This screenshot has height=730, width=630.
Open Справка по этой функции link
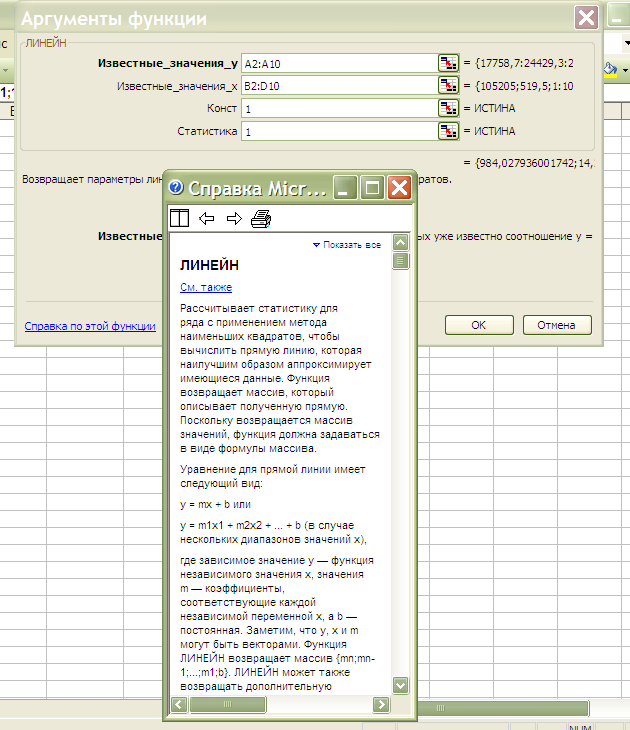90,326
